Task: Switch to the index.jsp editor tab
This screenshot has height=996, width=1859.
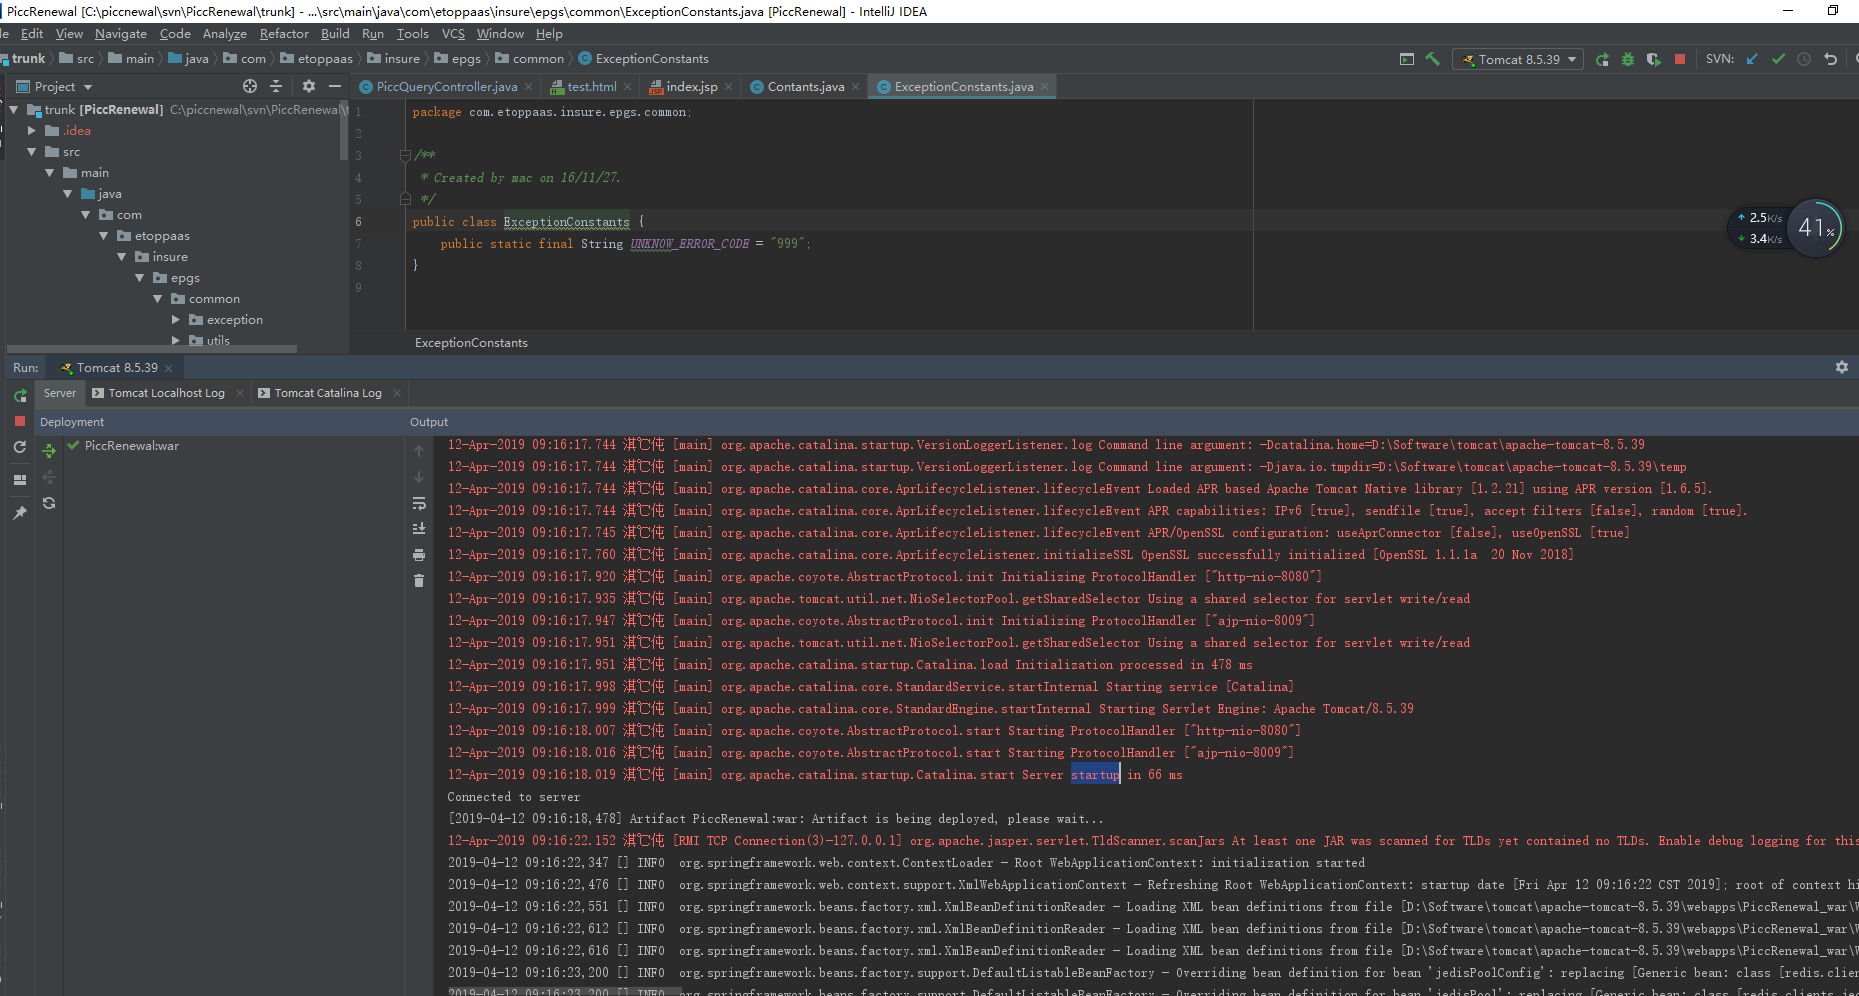Action: 692,87
